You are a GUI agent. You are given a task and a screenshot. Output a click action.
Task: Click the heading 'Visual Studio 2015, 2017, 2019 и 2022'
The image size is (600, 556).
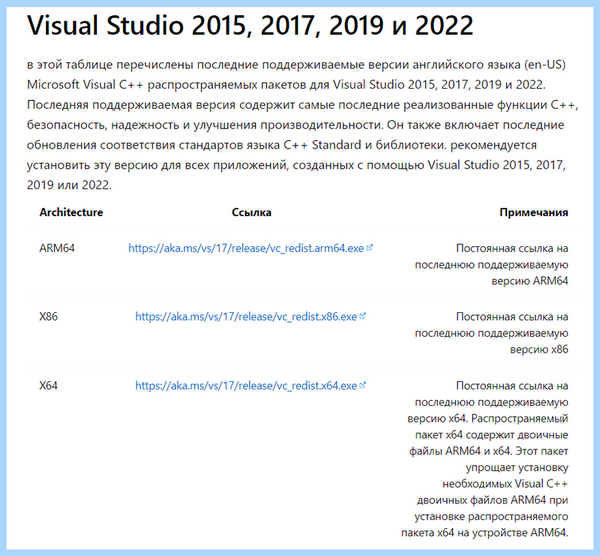(250, 26)
